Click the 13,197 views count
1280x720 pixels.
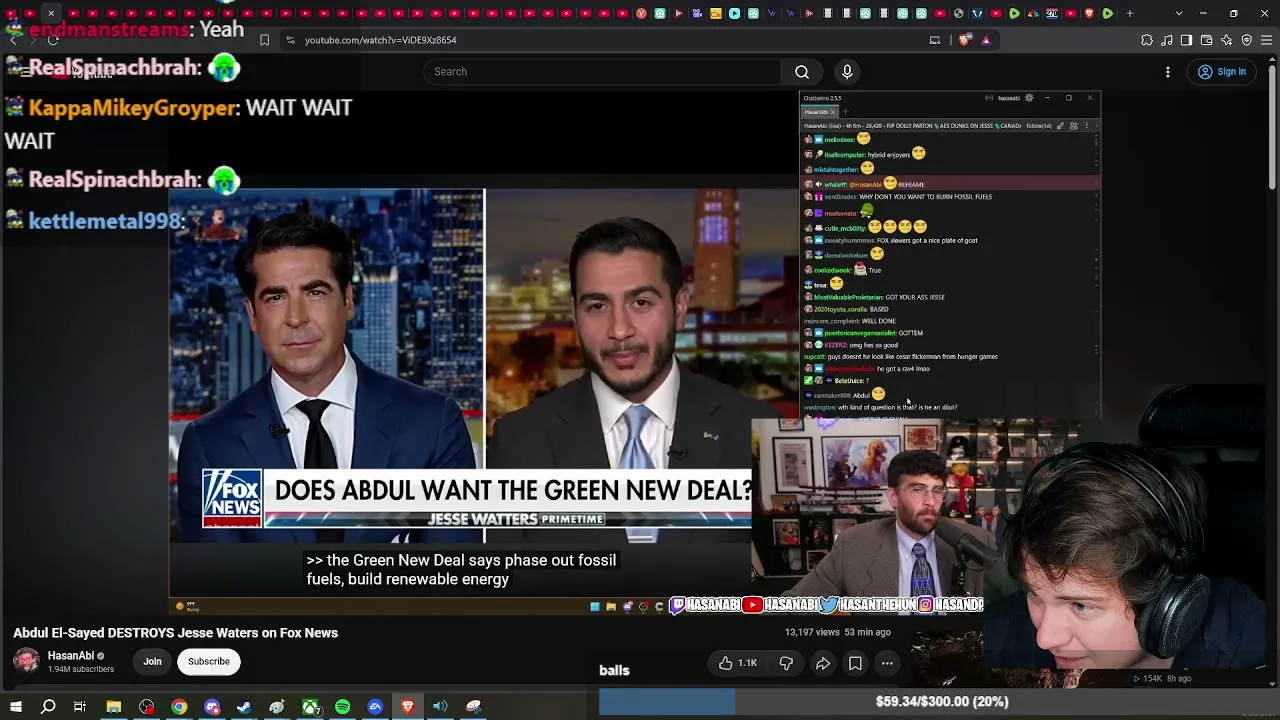click(x=813, y=632)
